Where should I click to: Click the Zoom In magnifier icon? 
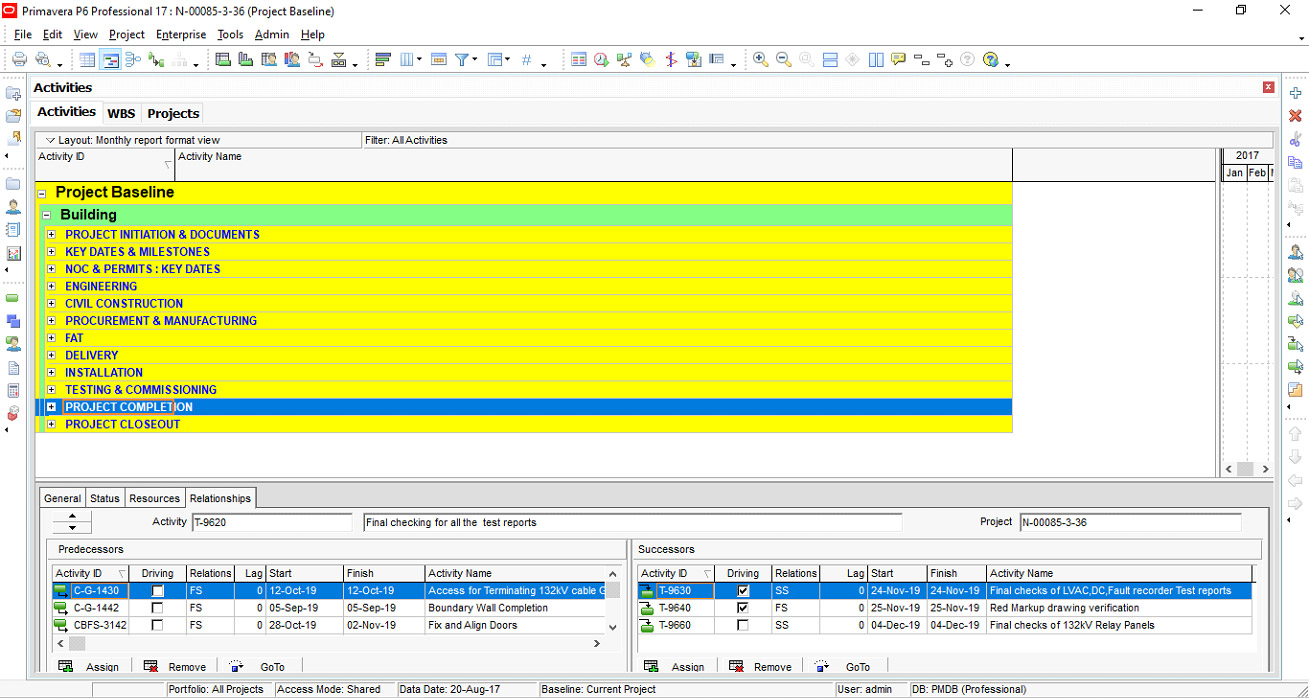click(x=761, y=60)
